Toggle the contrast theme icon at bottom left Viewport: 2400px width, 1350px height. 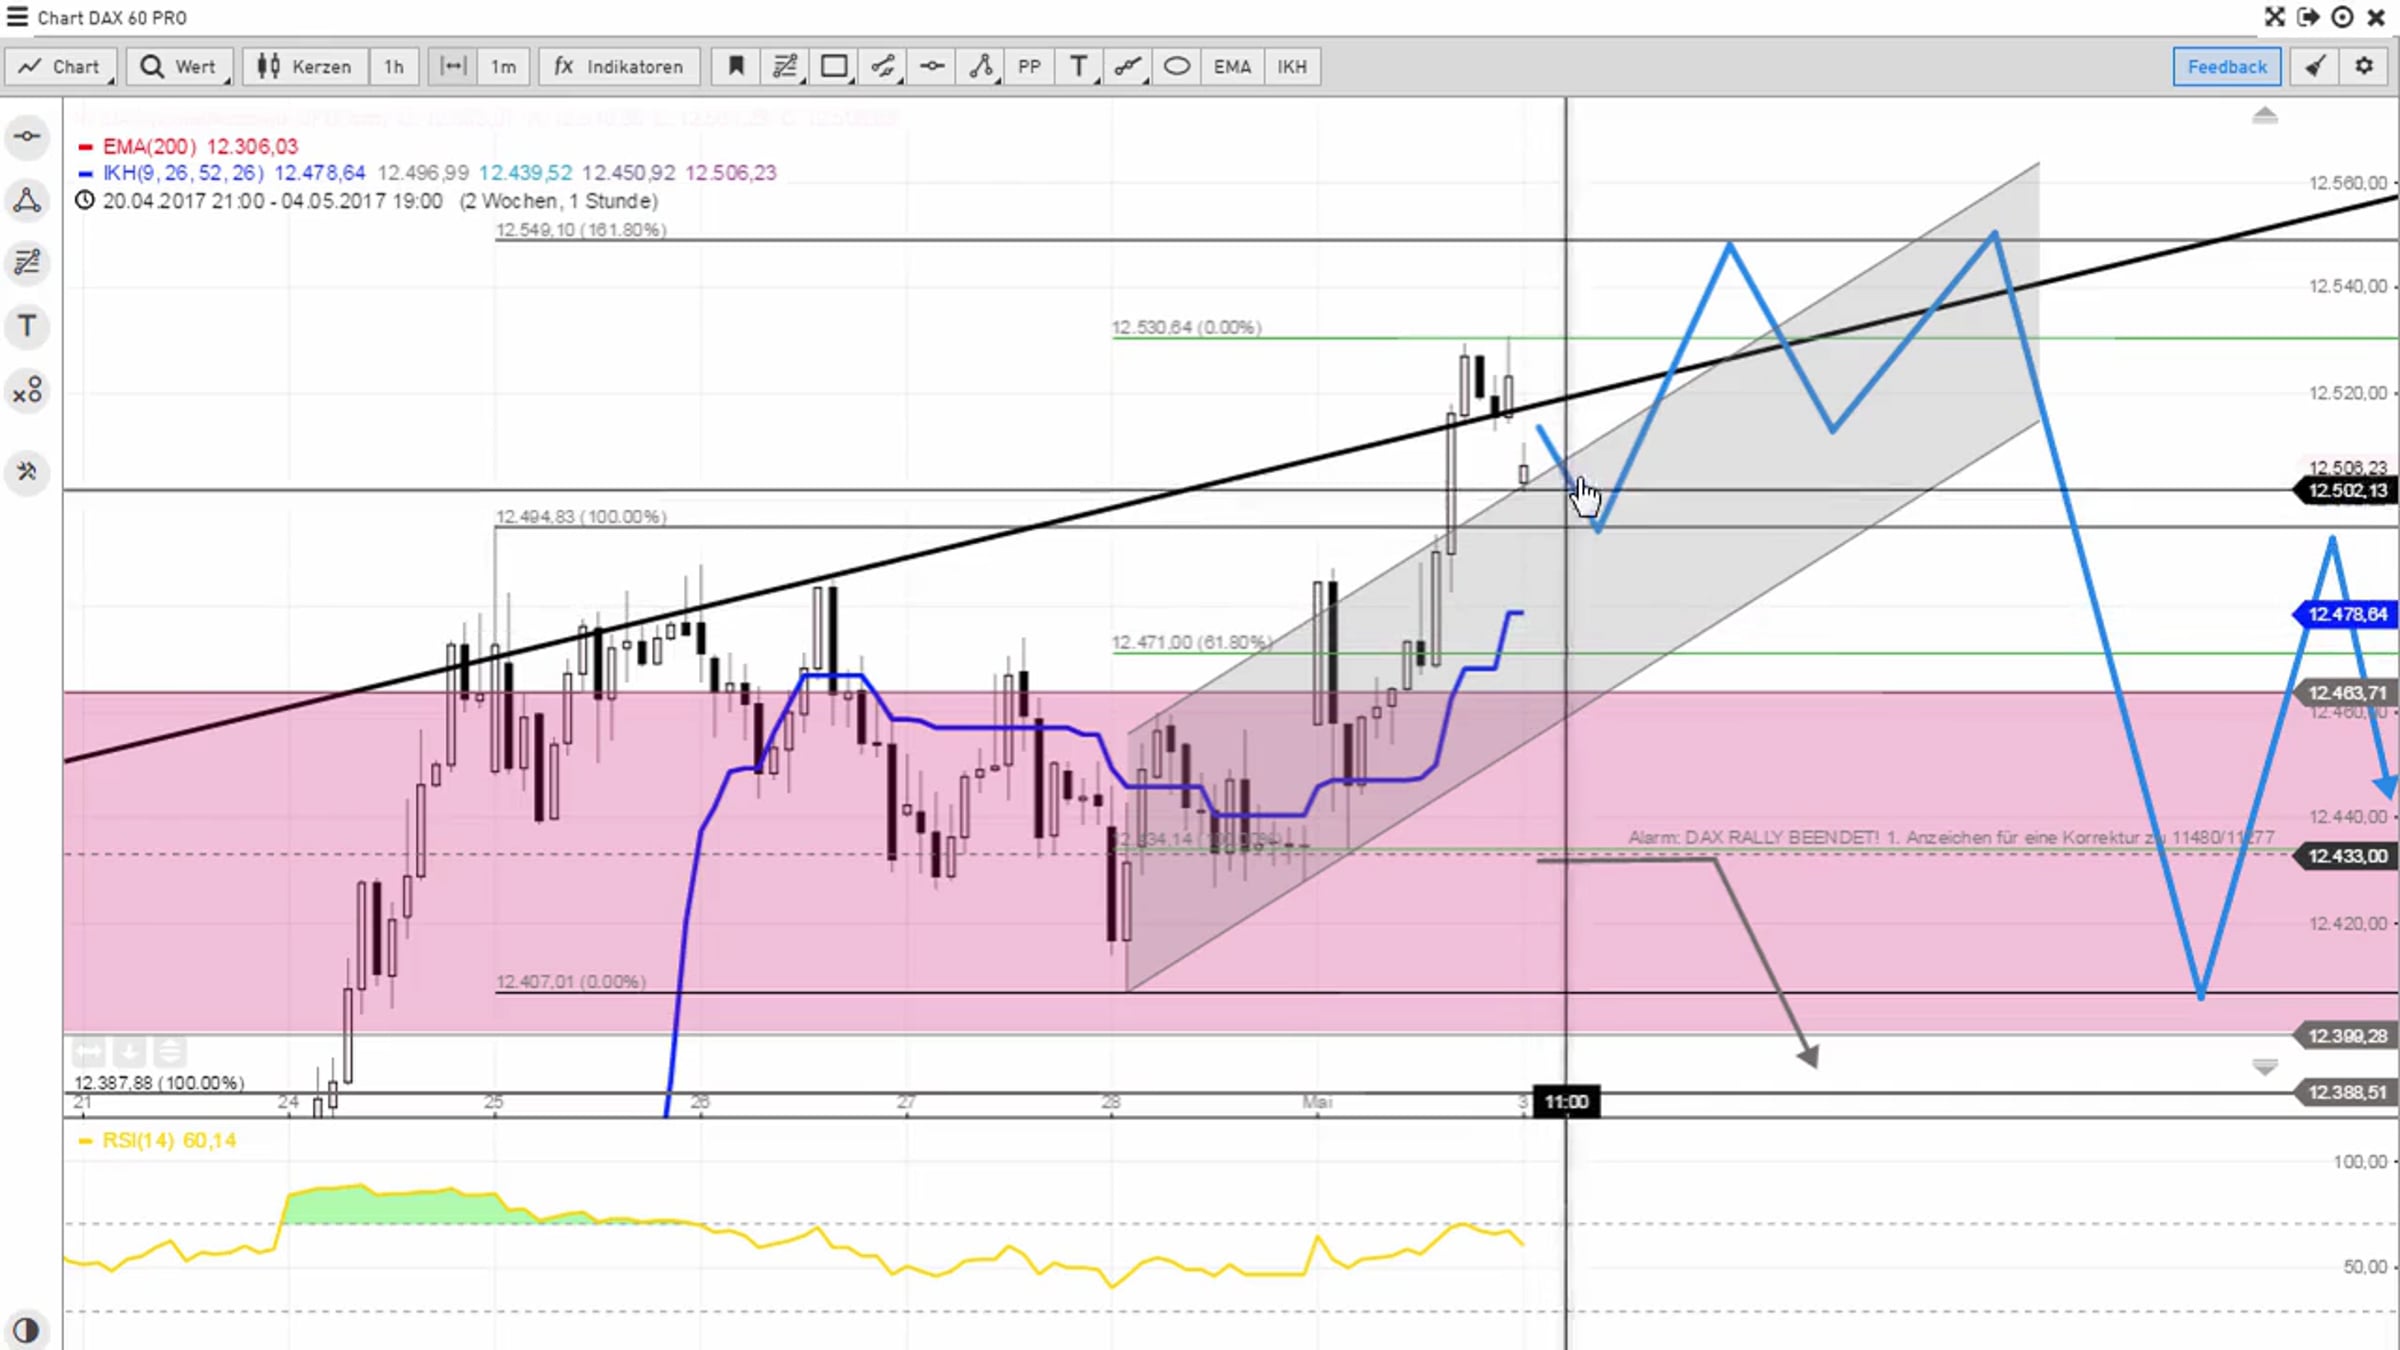pyautogui.click(x=26, y=1330)
